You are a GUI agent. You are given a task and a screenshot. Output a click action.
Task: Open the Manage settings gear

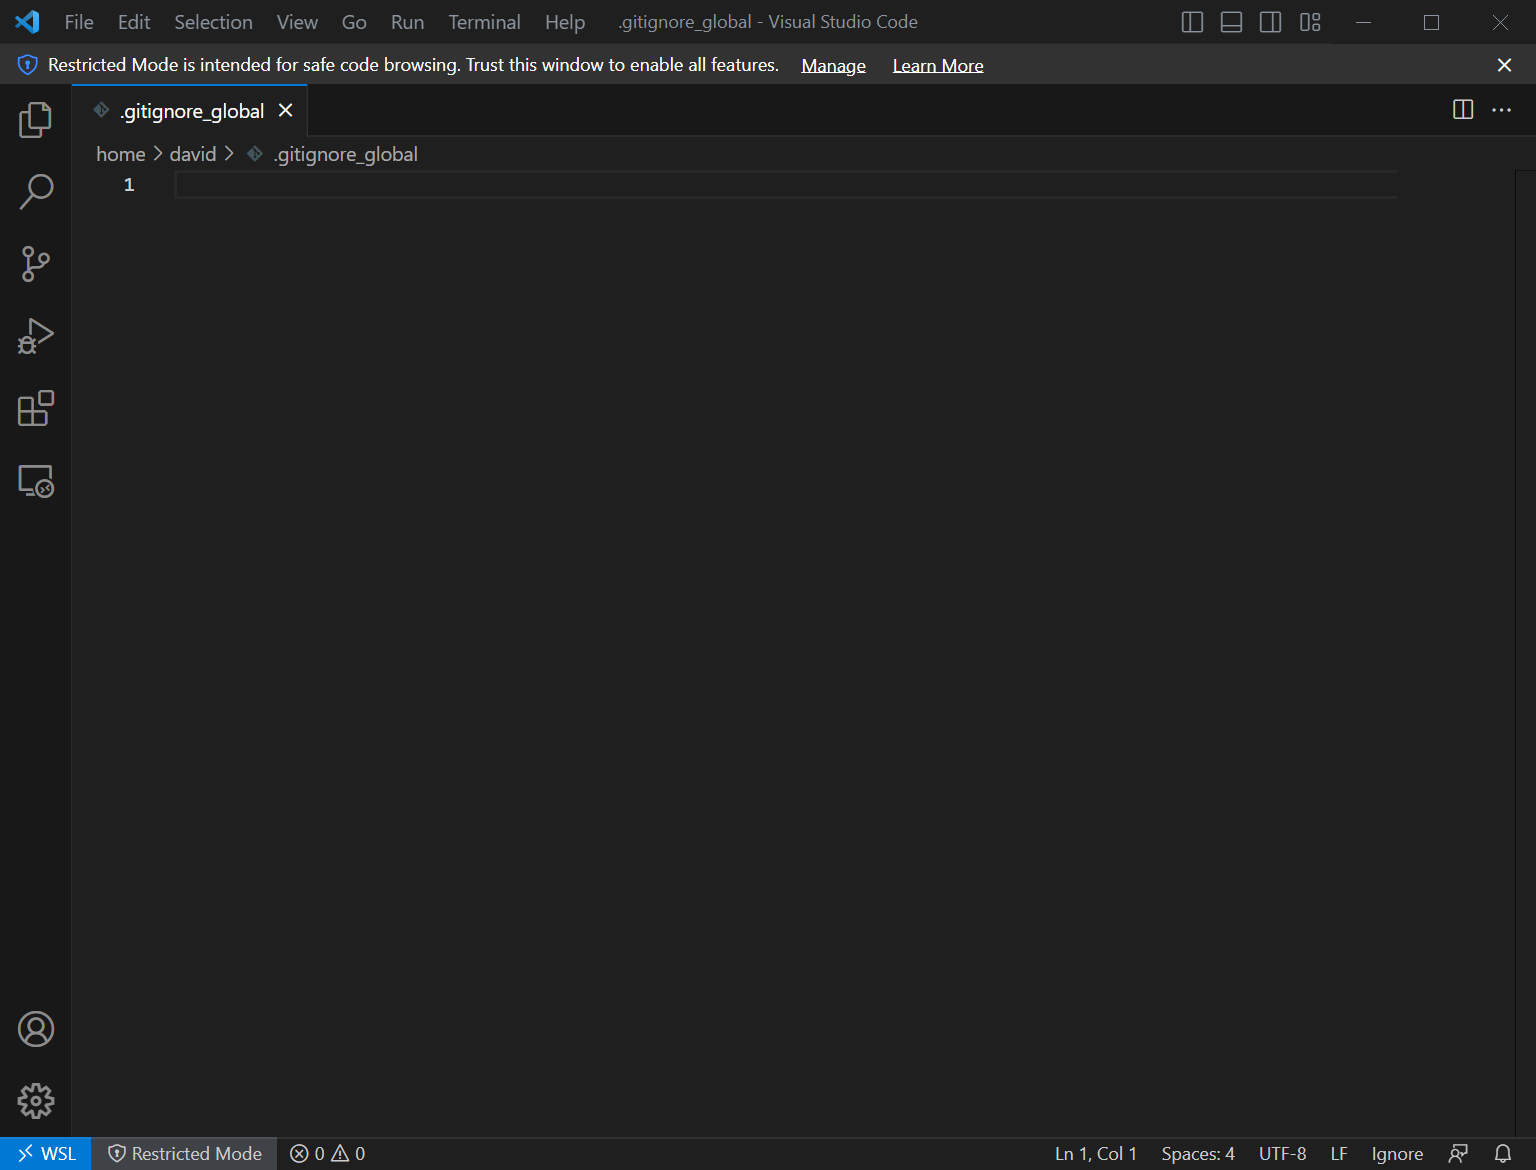click(36, 1101)
